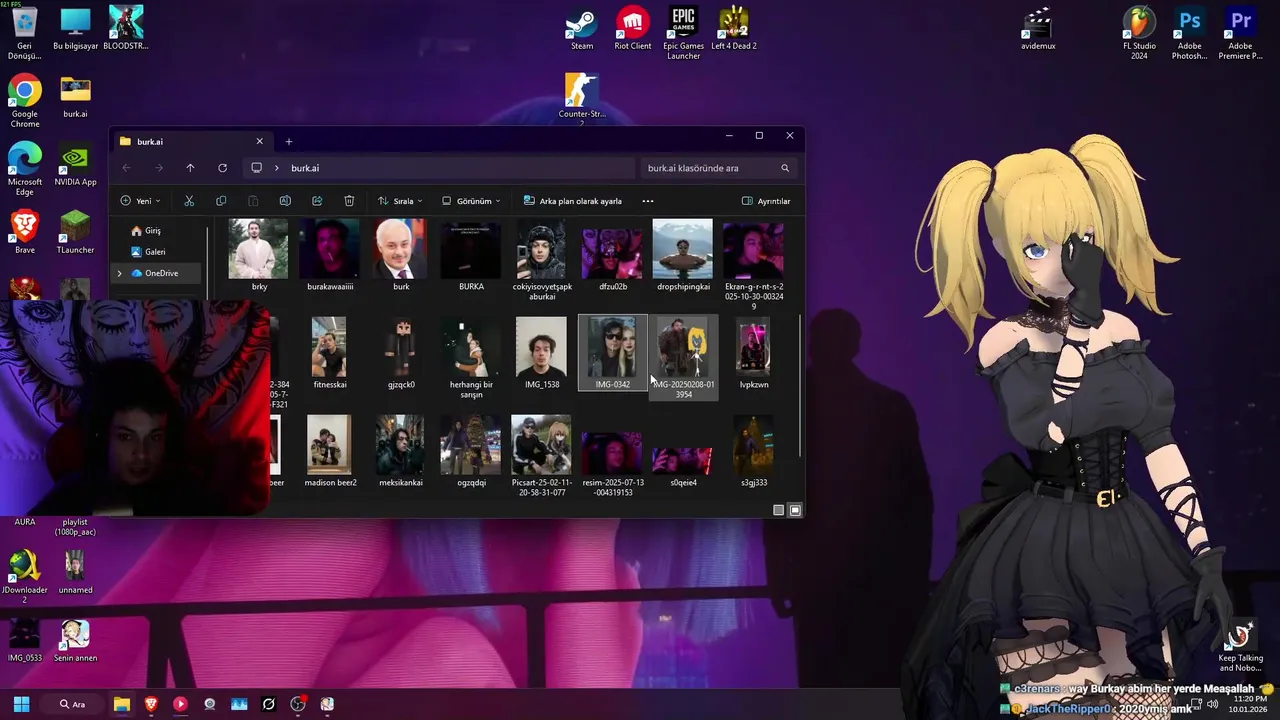
Task: Open the burk.ai folder on the desktop
Action: 75,97
